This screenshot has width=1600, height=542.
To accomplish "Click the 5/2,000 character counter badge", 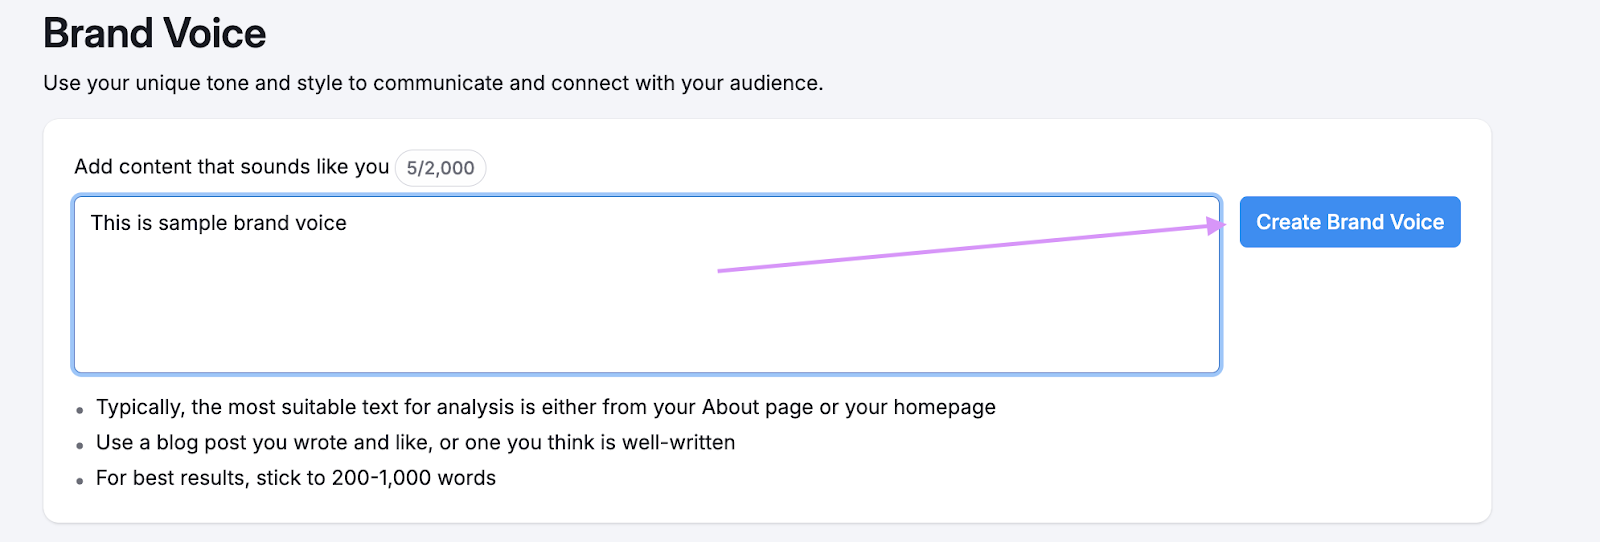I will [440, 168].
